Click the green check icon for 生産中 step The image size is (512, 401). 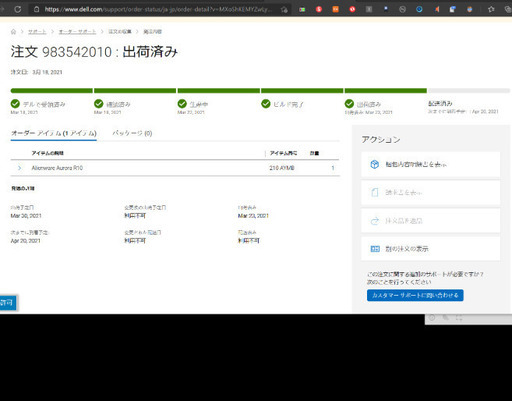pyautogui.click(x=182, y=104)
